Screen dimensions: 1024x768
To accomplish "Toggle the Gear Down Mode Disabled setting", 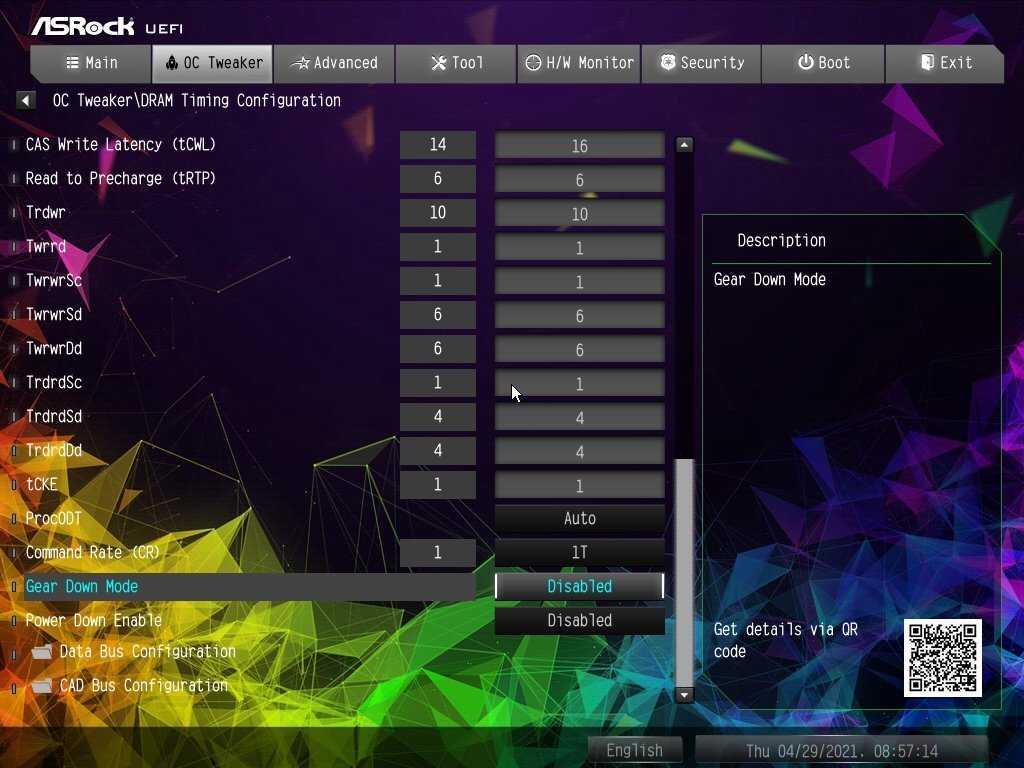I will [580, 587].
